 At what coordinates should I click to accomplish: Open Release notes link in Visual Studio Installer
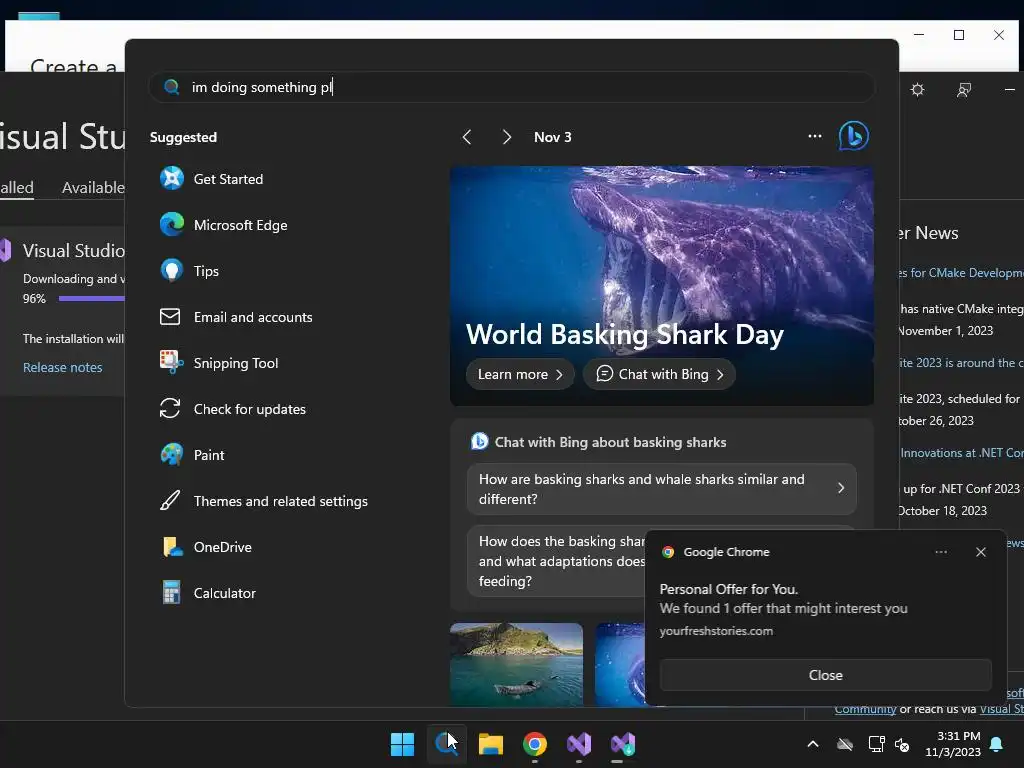tap(63, 367)
